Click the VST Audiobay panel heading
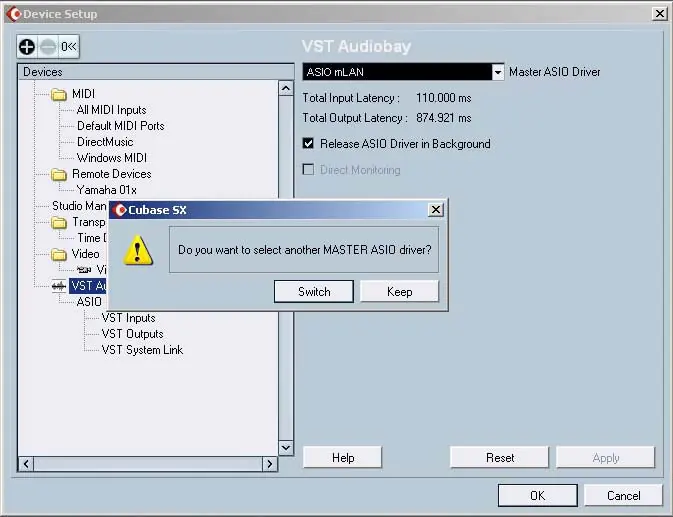The width and height of the screenshot is (673, 517). 356,46
